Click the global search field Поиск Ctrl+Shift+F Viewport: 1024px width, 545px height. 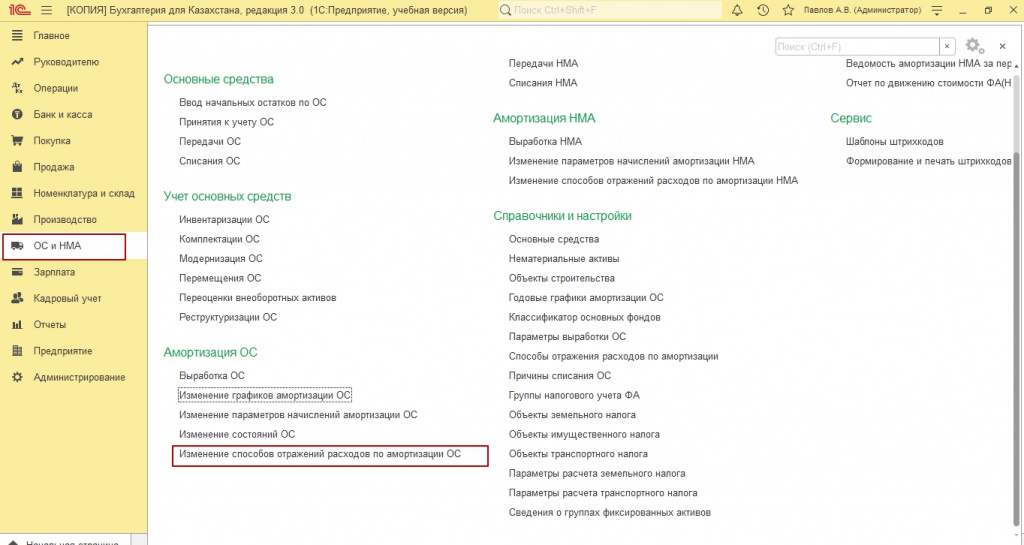coord(611,10)
